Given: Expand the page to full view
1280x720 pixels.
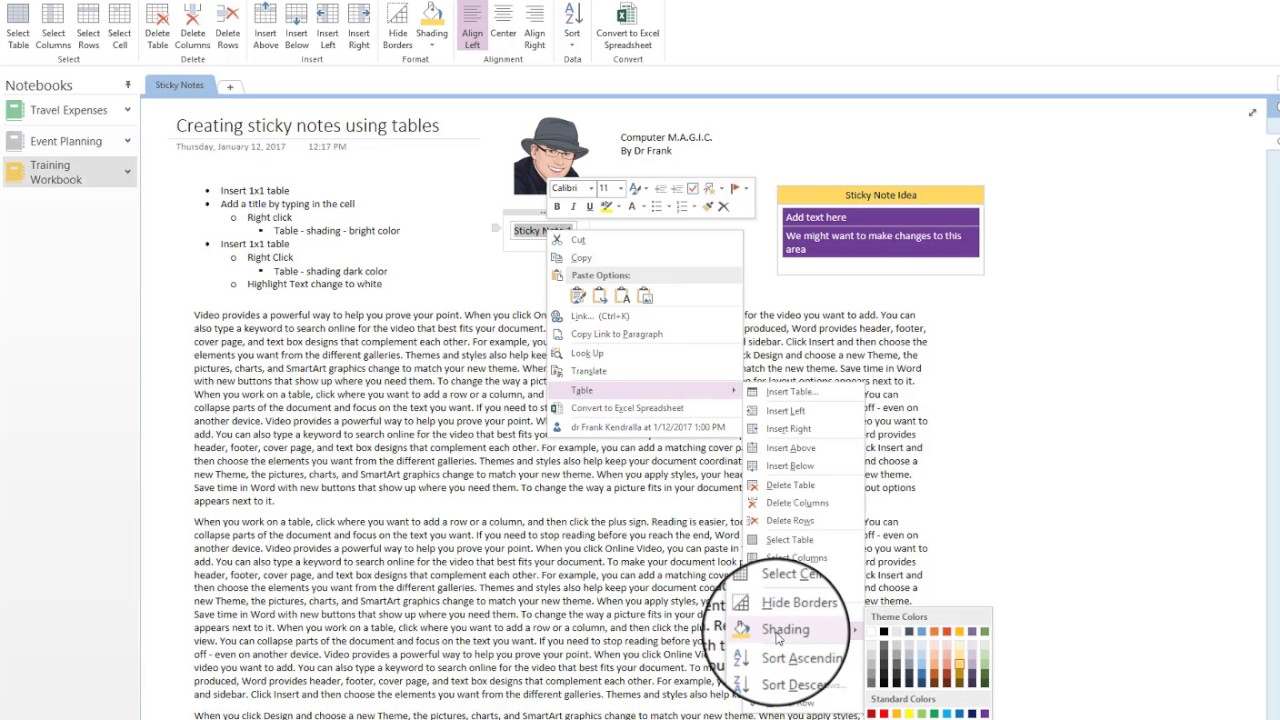Looking at the screenshot, I should pos(1252,113).
